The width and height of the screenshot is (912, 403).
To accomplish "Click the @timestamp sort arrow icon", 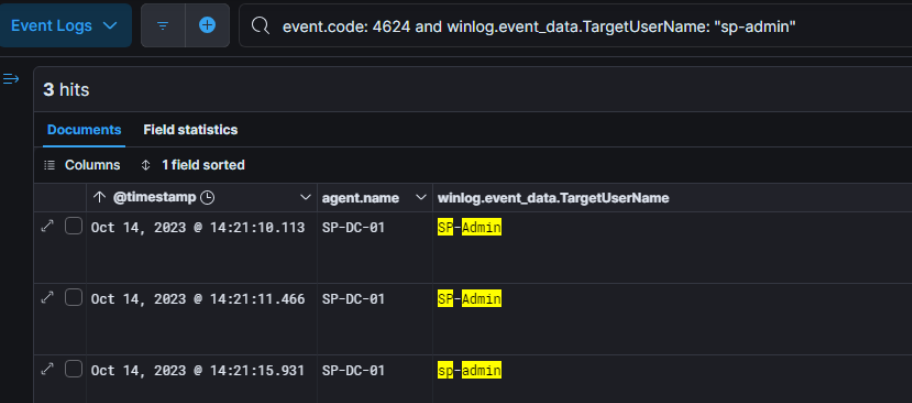I will click(x=99, y=198).
